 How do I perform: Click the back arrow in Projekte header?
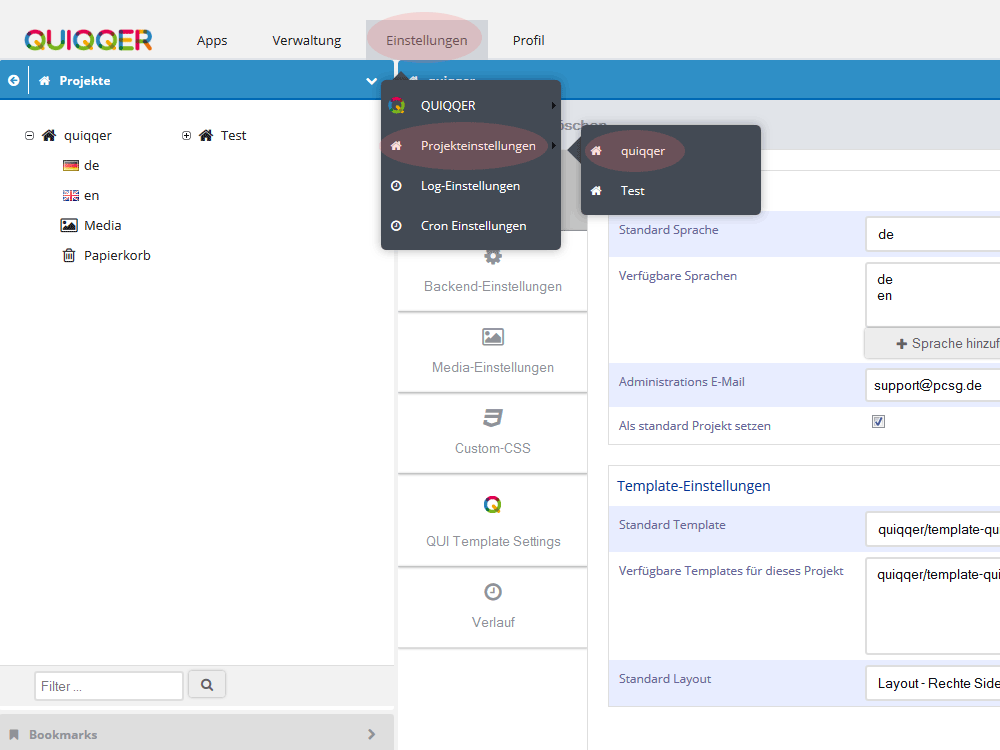click(13, 80)
